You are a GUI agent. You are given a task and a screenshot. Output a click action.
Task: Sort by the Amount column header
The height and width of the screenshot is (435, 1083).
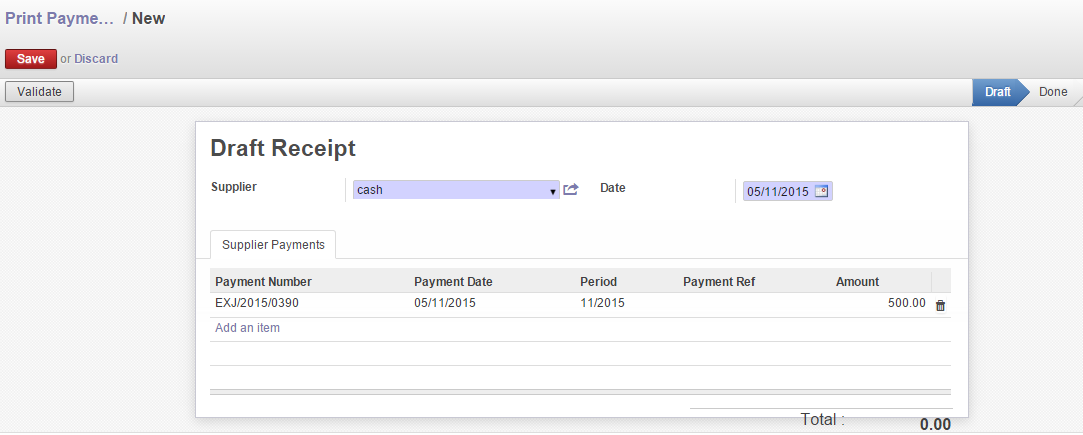pyautogui.click(x=857, y=282)
